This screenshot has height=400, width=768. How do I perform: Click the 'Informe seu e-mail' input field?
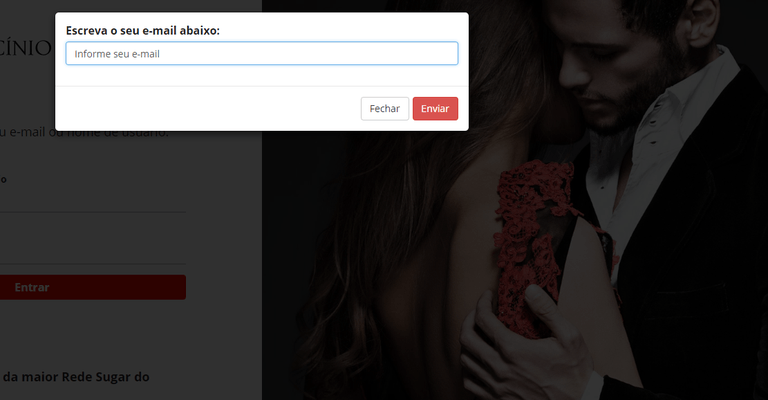(x=262, y=53)
